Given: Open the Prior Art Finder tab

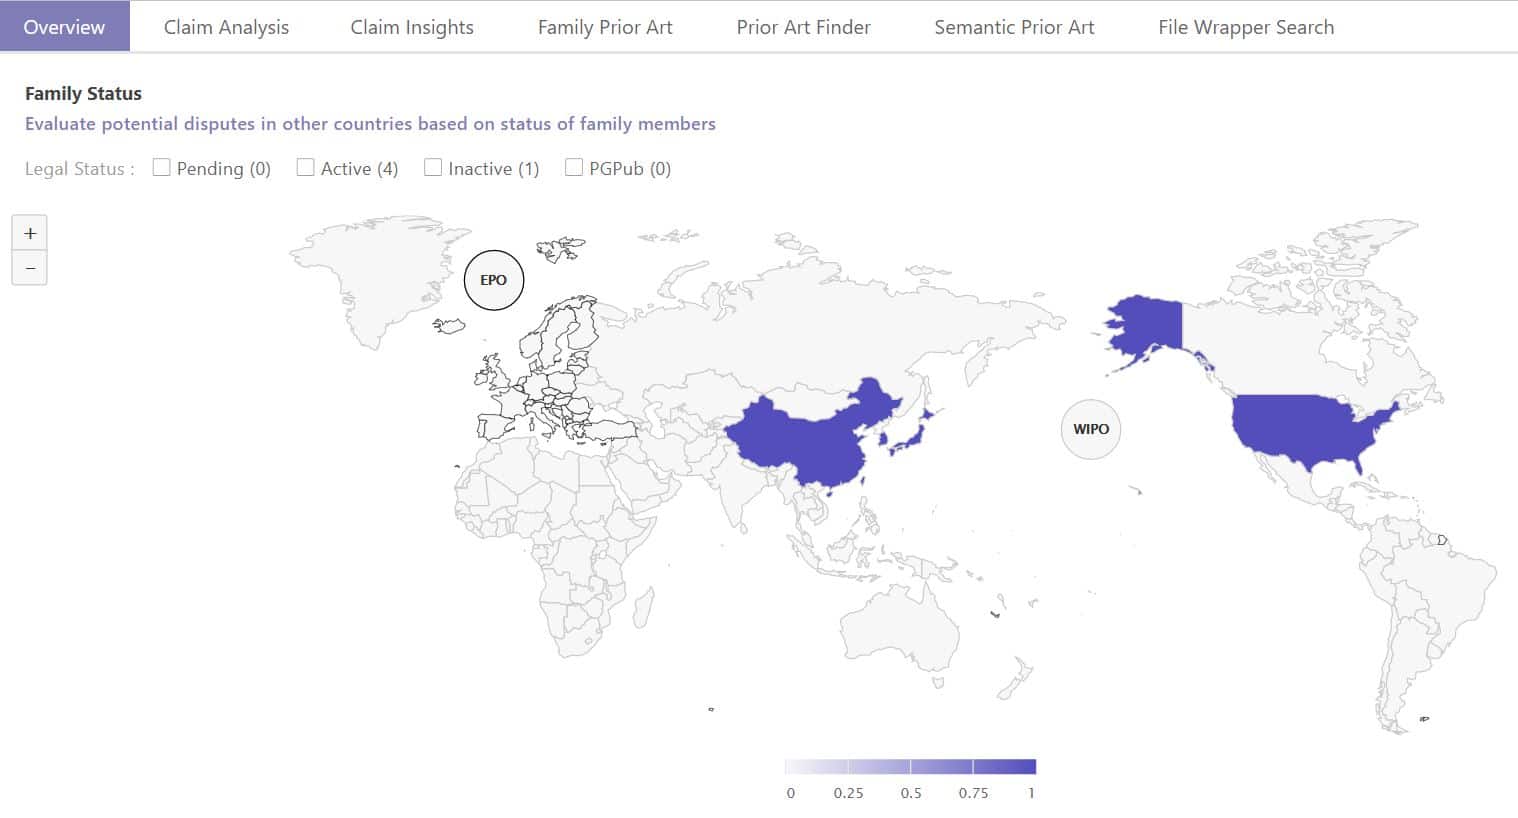Looking at the screenshot, I should [x=803, y=27].
